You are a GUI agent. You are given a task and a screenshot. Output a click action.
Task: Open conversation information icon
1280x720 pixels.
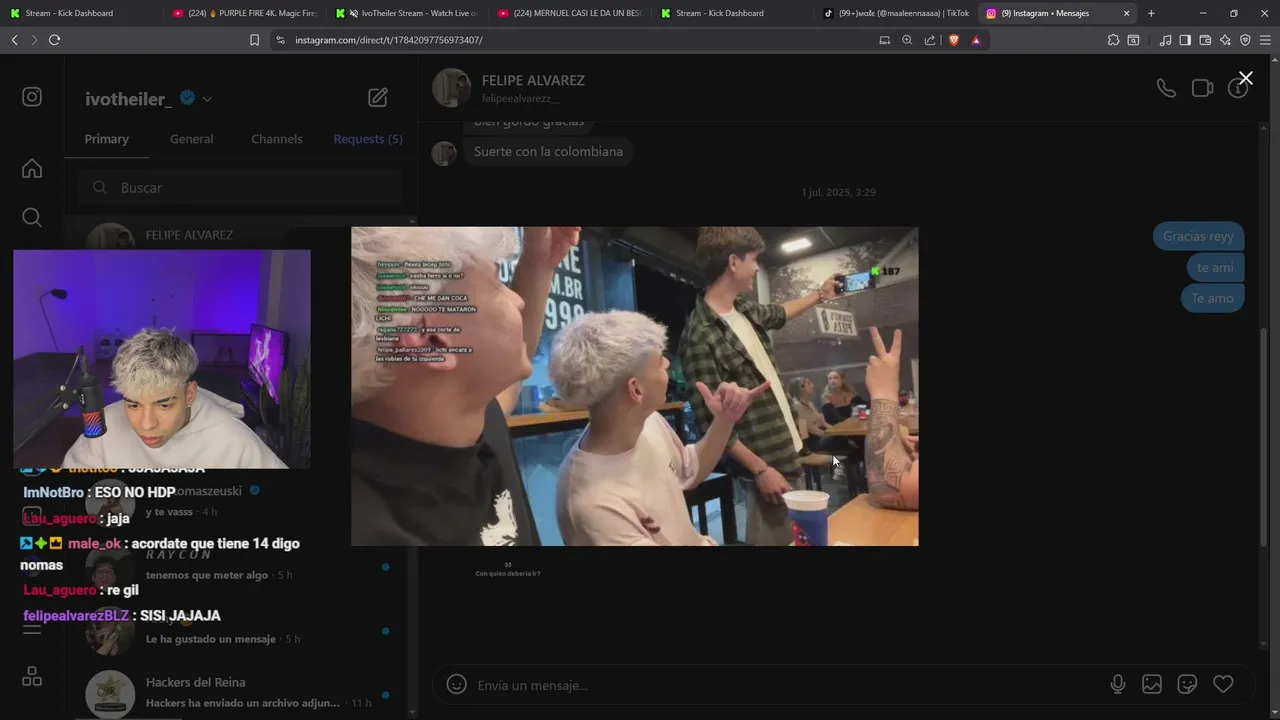tap(1238, 88)
